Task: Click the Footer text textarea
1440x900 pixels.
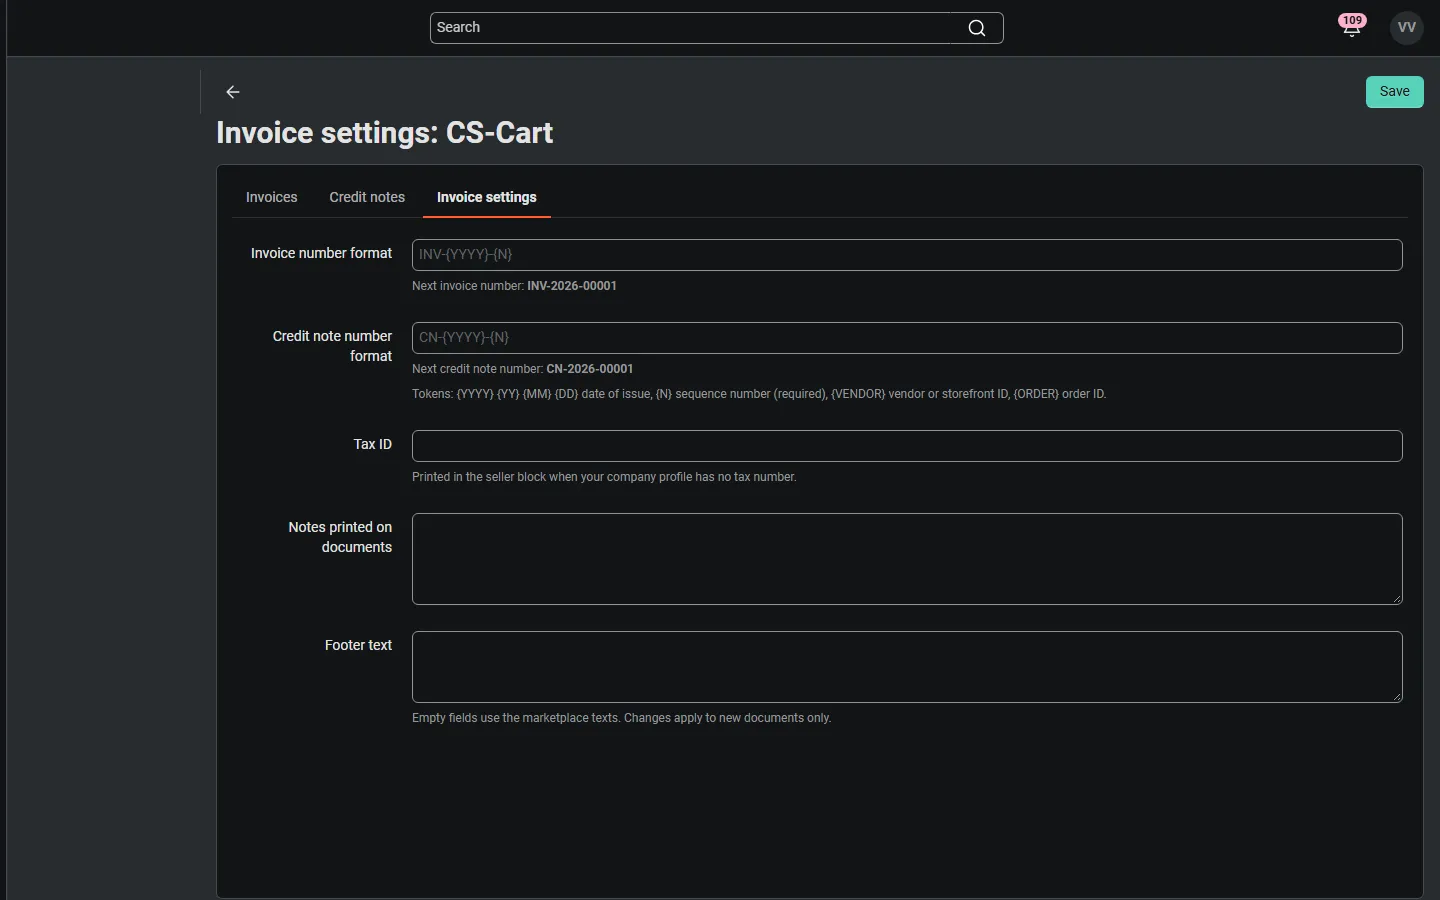Action: pos(907,667)
